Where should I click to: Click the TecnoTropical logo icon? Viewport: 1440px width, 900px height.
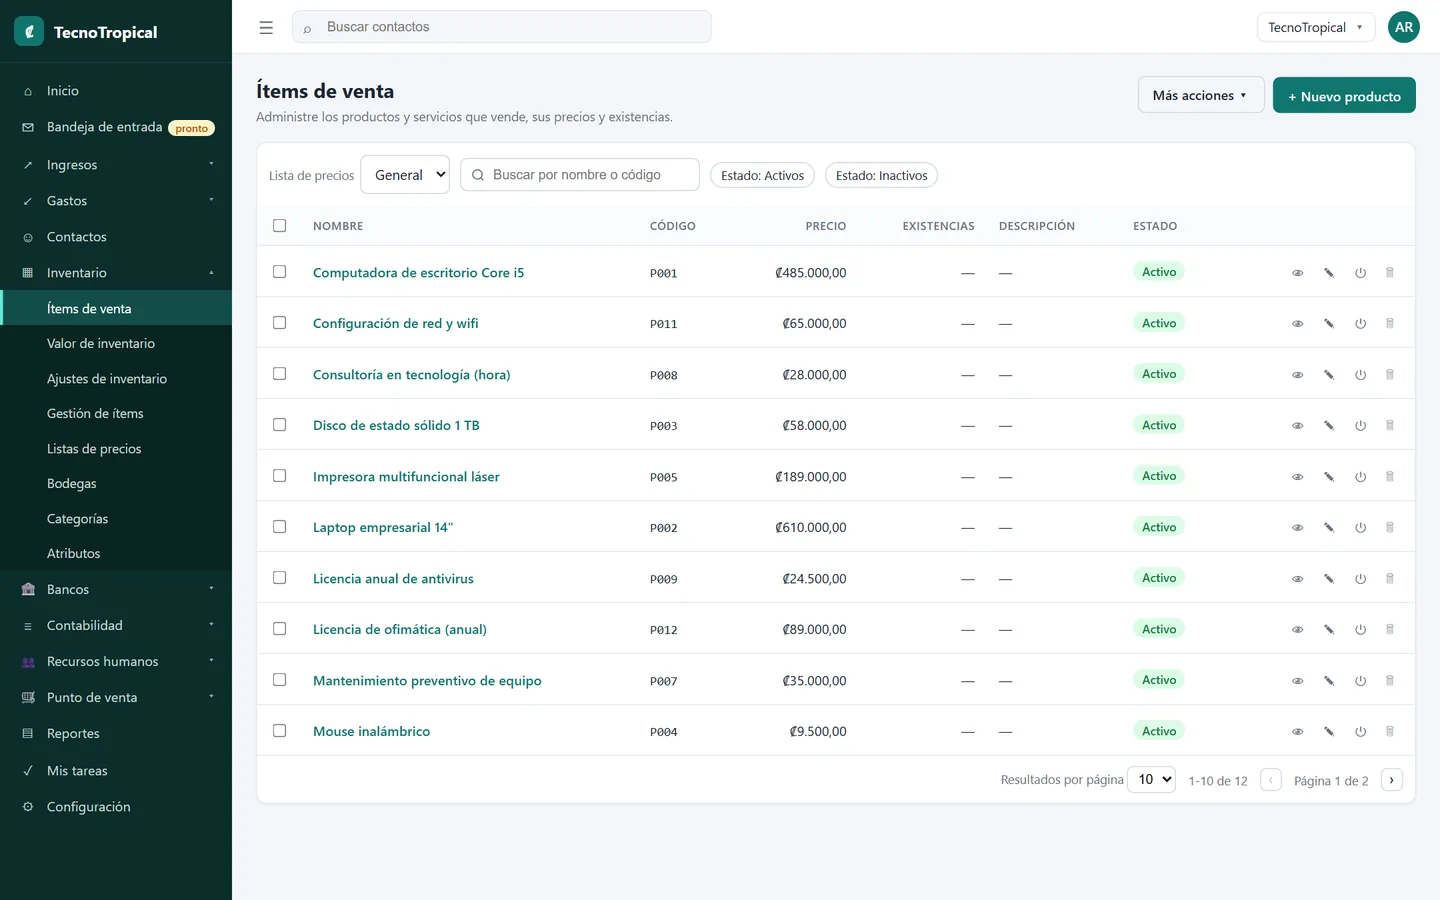[29, 31]
